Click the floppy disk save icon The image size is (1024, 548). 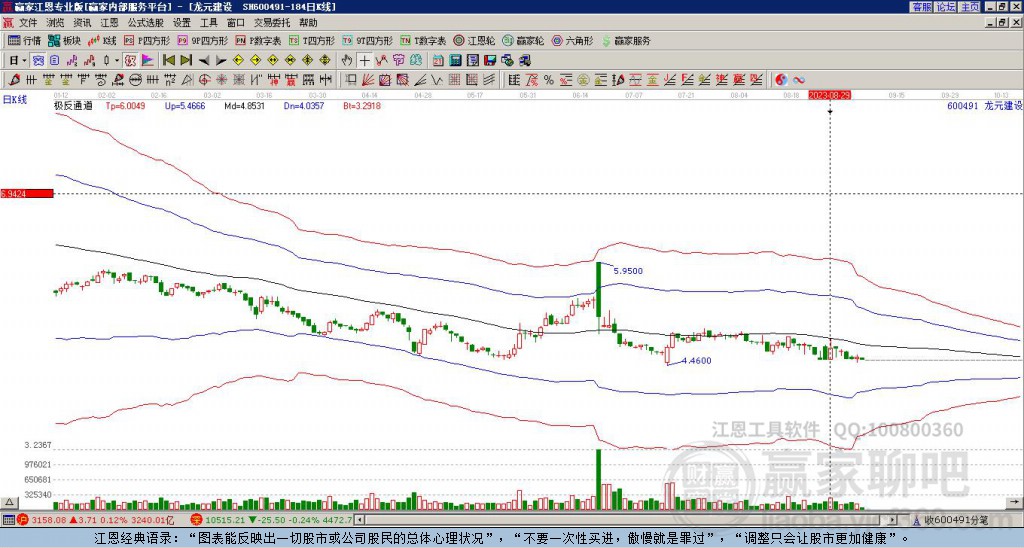pyautogui.click(x=490, y=61)
